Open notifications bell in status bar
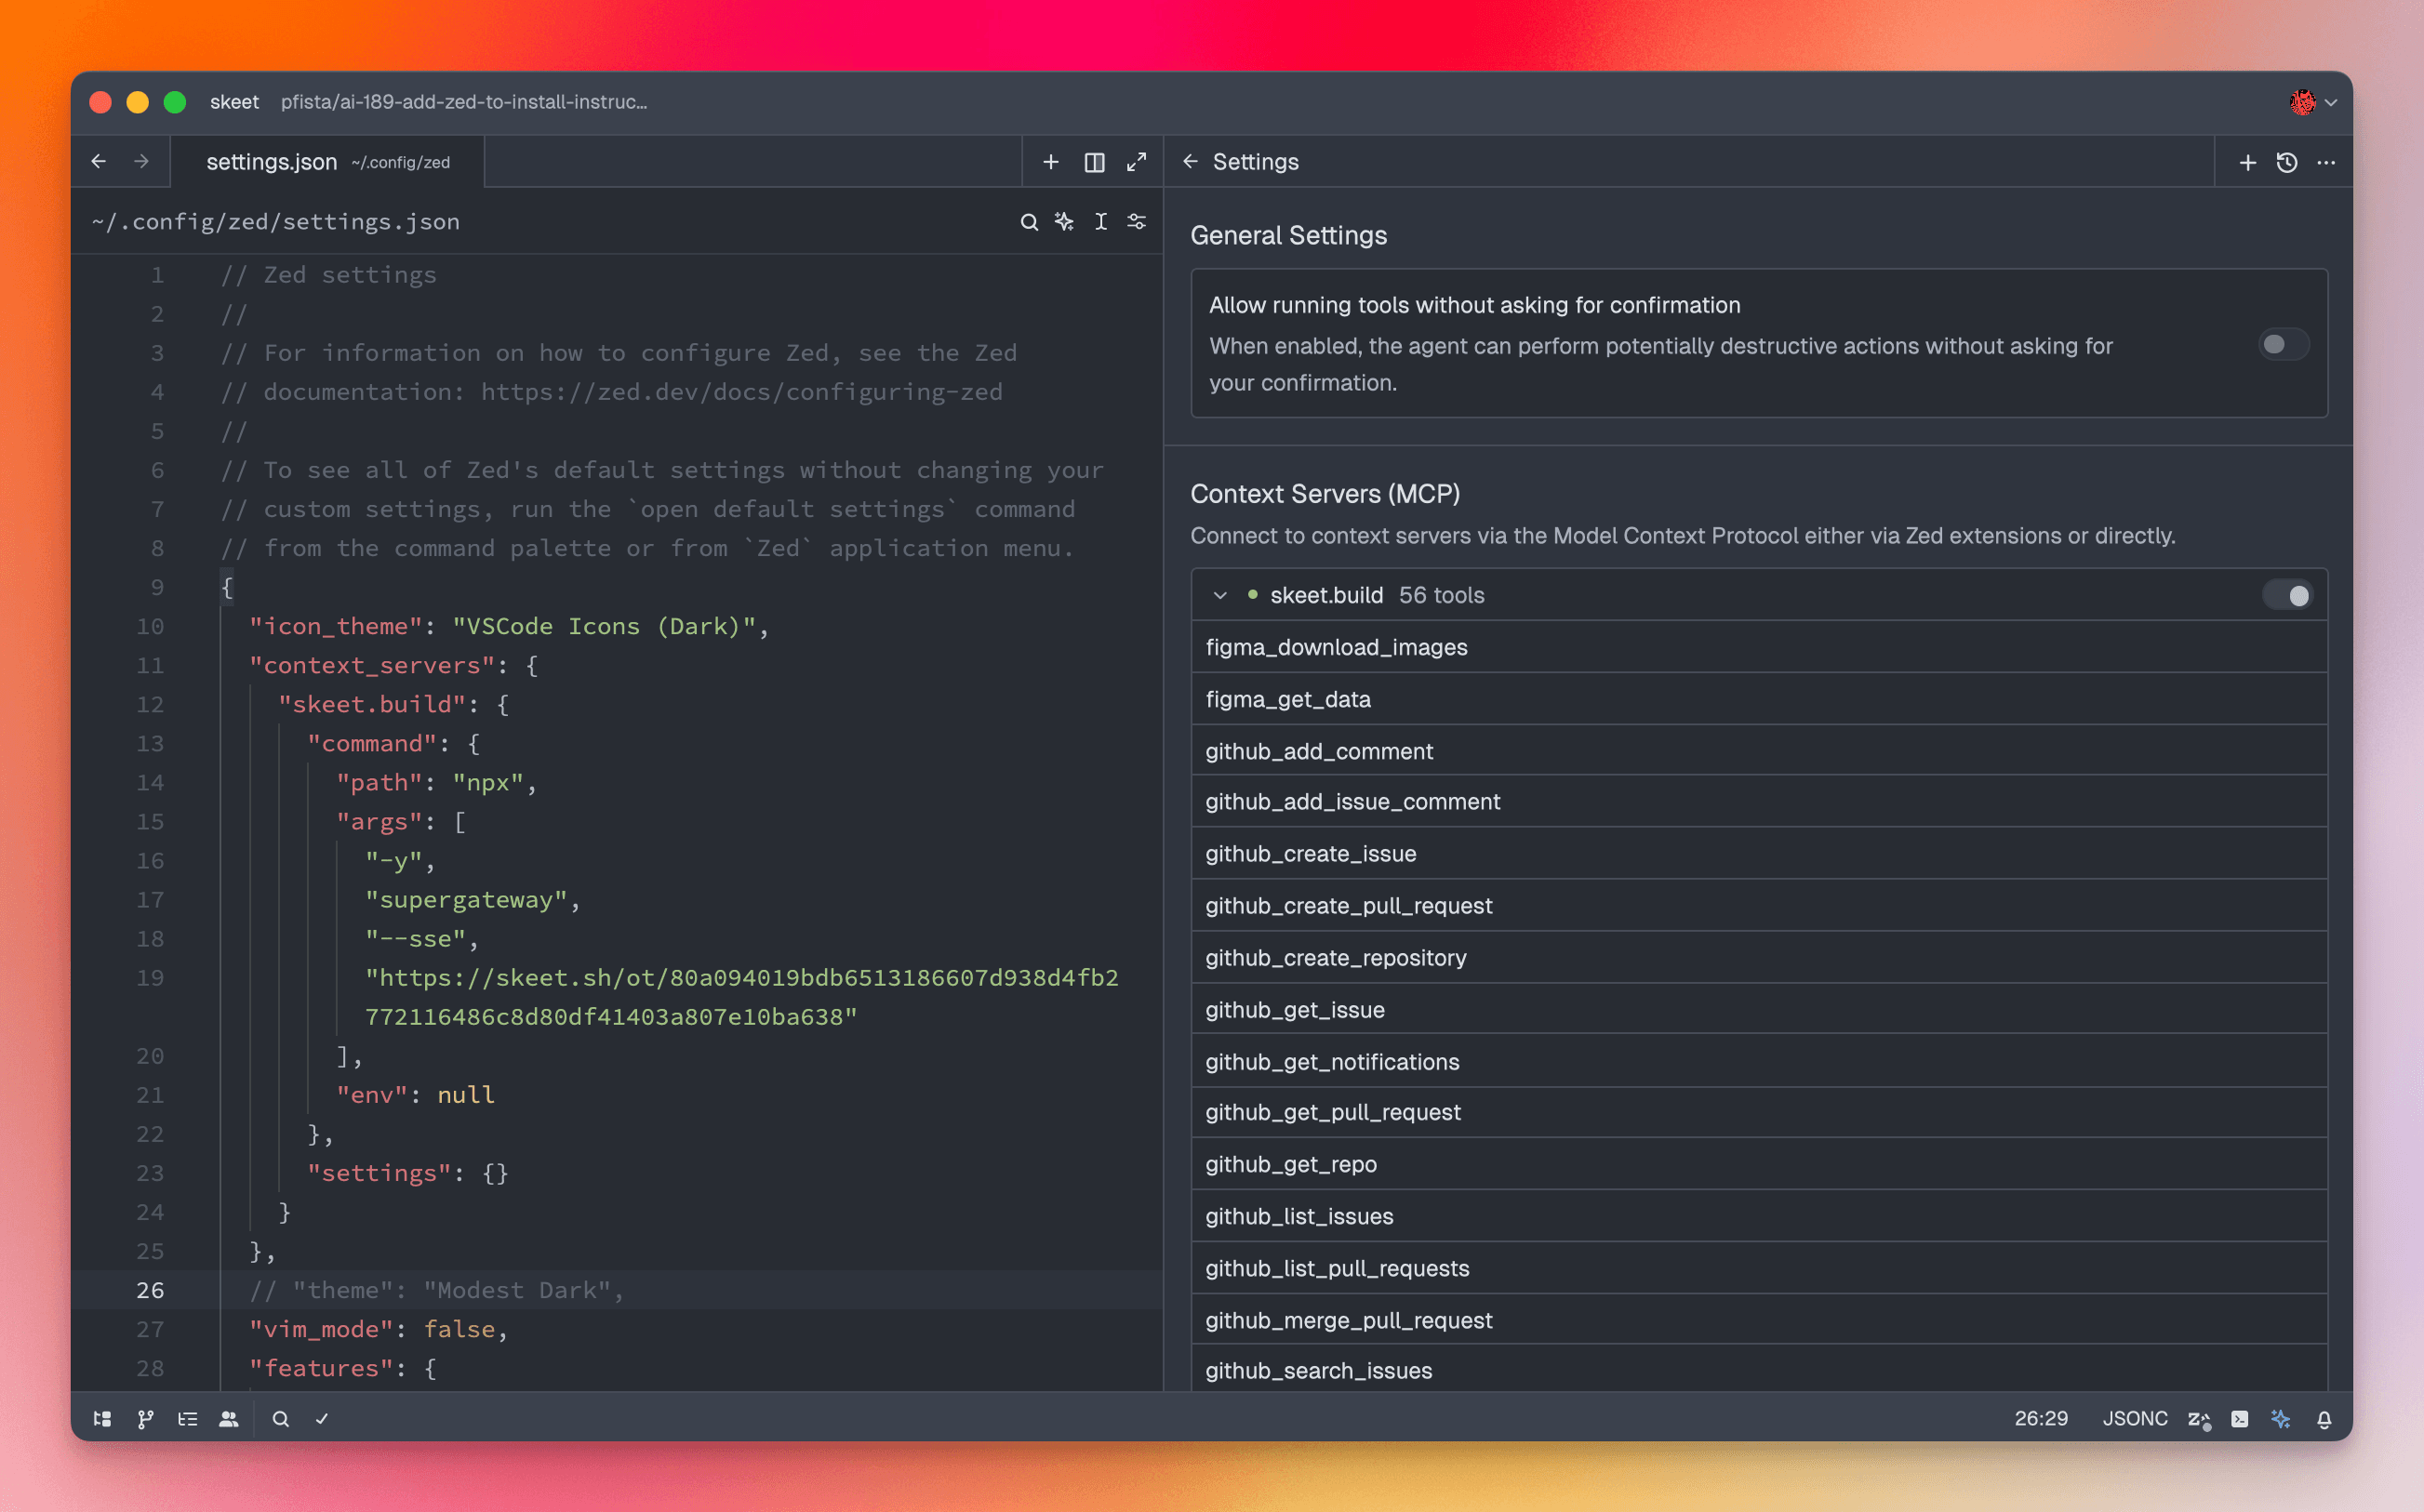The height and width of the screenshot is (1512, 2424). (2324, 1419)
